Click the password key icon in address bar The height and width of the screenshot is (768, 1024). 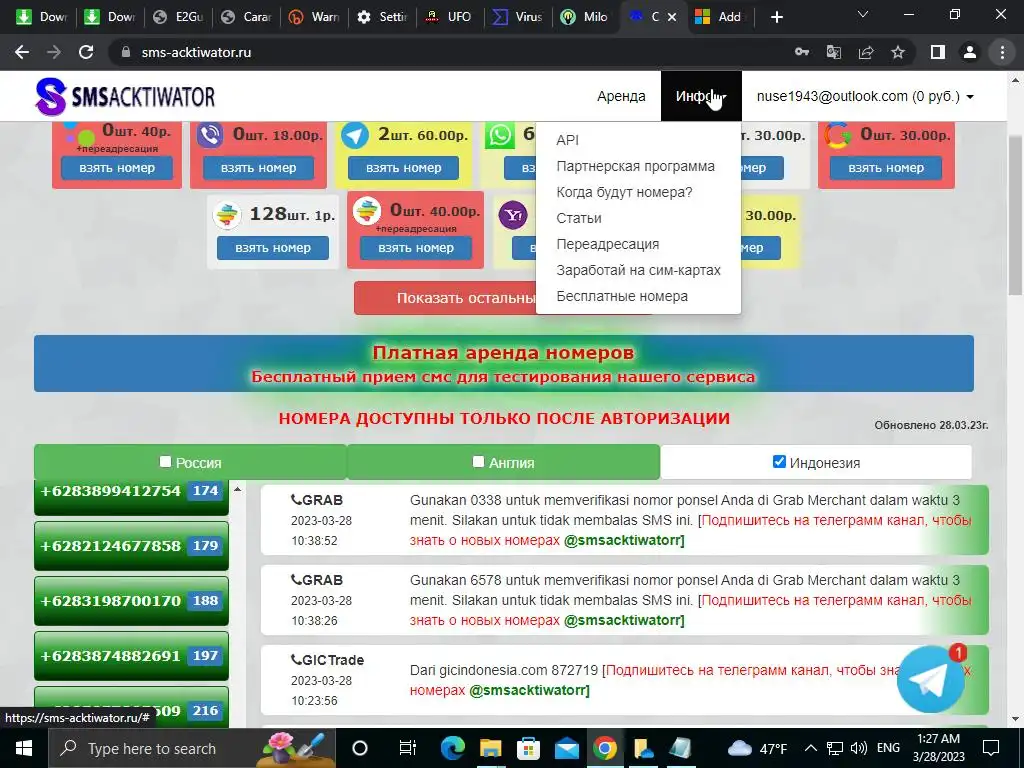pos(802,52)
